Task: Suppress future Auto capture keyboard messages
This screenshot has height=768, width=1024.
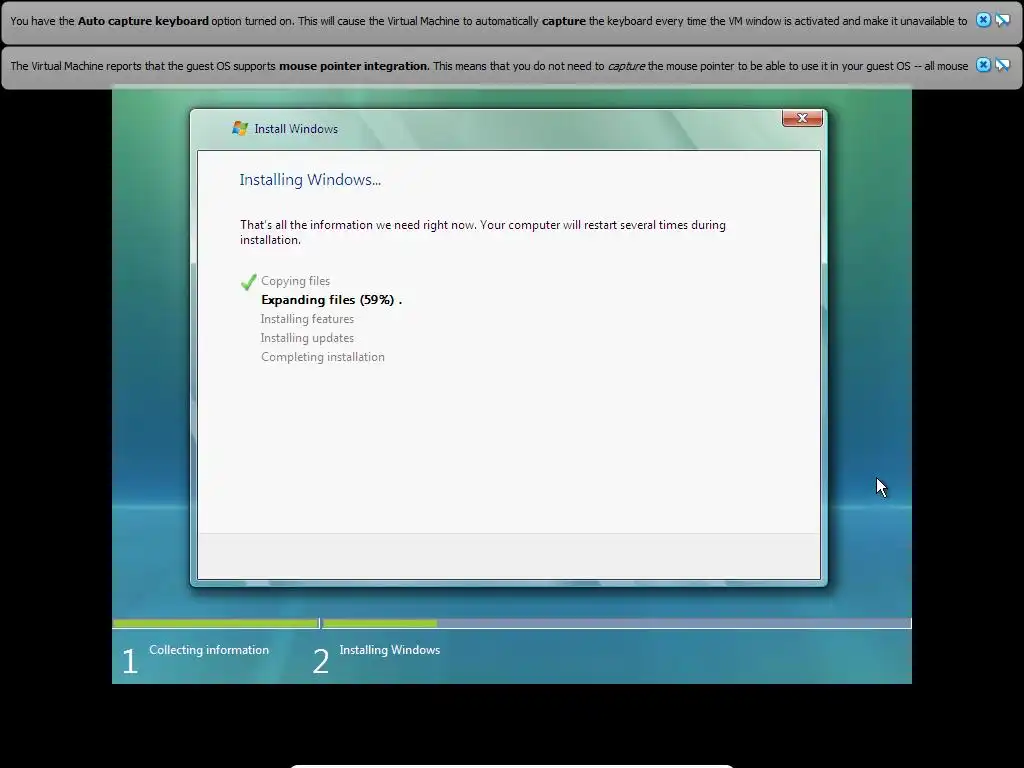Action: click(1002, 20)
